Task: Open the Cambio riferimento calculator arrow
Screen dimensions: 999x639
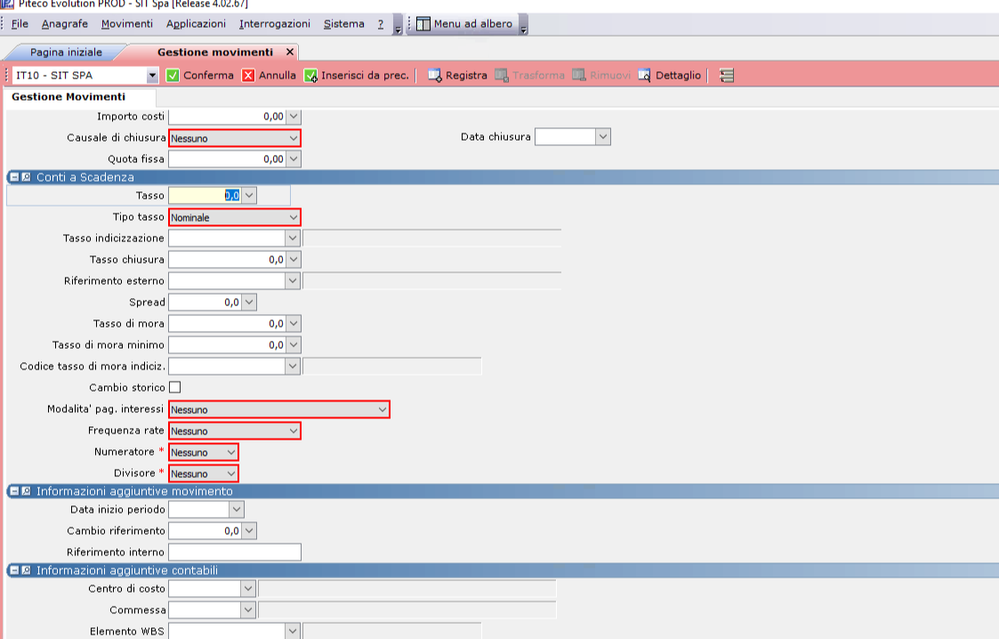Action: [249, 531]
